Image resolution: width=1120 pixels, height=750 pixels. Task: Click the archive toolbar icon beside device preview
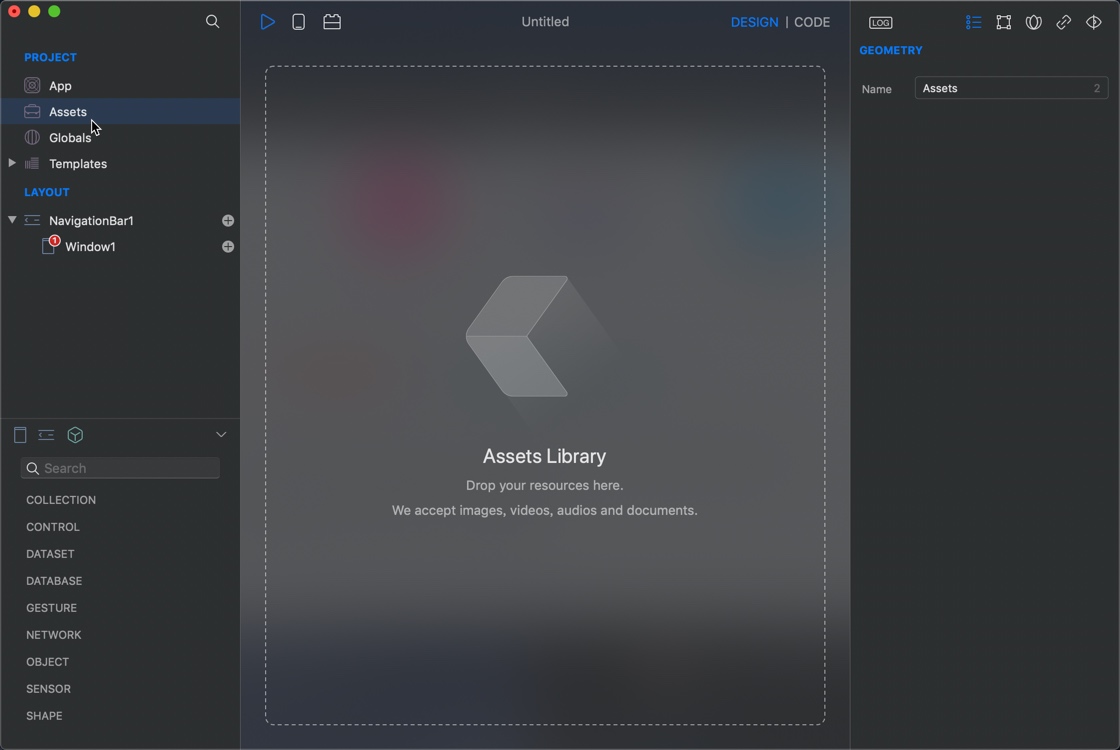tap(331, 21)
